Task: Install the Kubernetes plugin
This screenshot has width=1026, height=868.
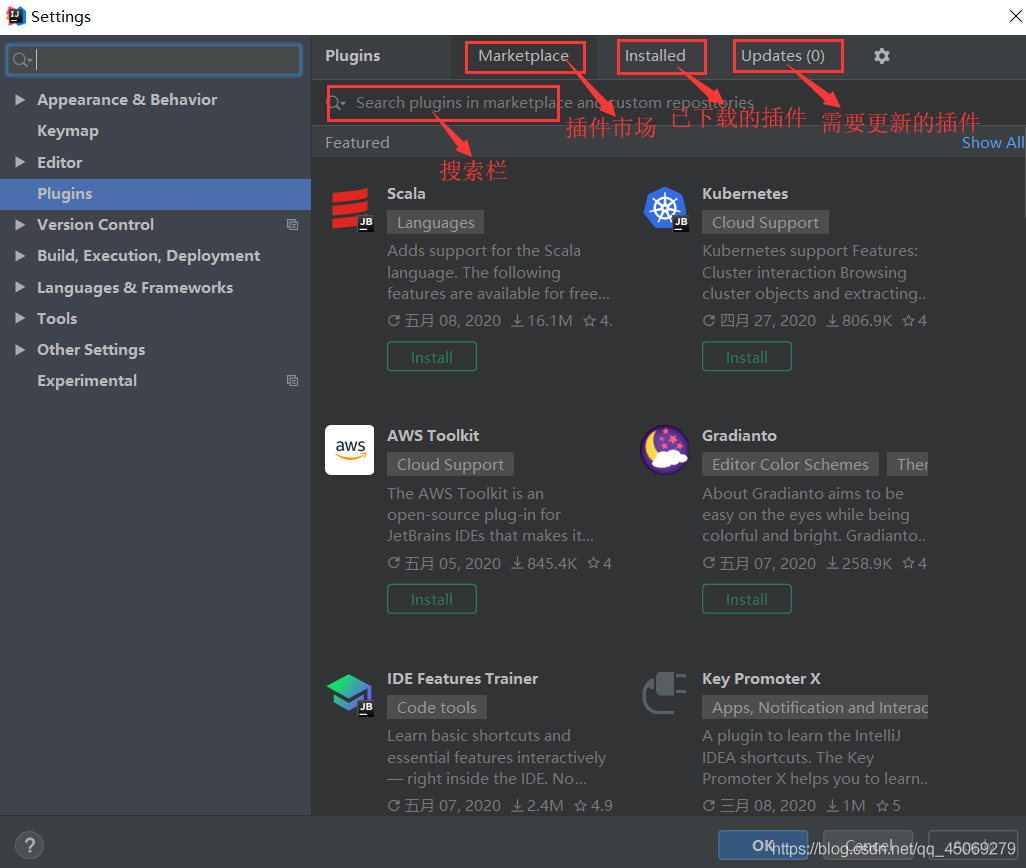Action: click(747, 357)
